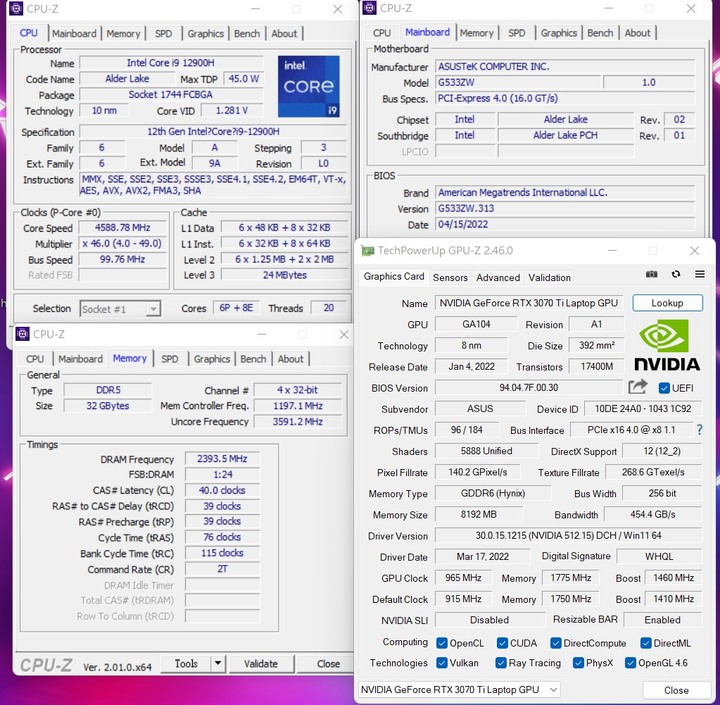Click the CPU-Z processor window title icon
The height and width of the screenshot is (705, 720).
pyautogui.click(x=17, y=8)
